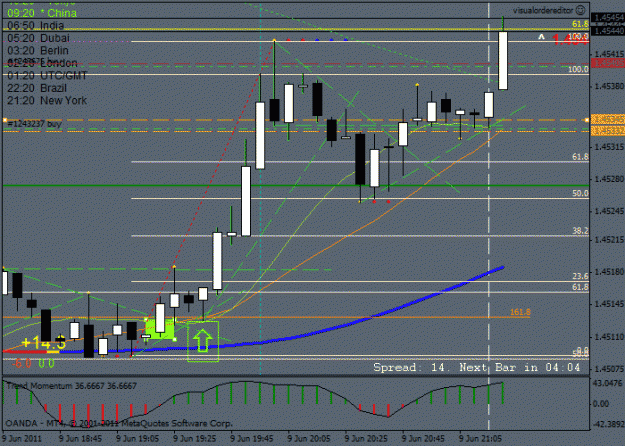Image resolution: width=625 pixels, height=446 pixels.
Task: Click the yellow +14.5 profit label
Action: click(x=43, y=342)
